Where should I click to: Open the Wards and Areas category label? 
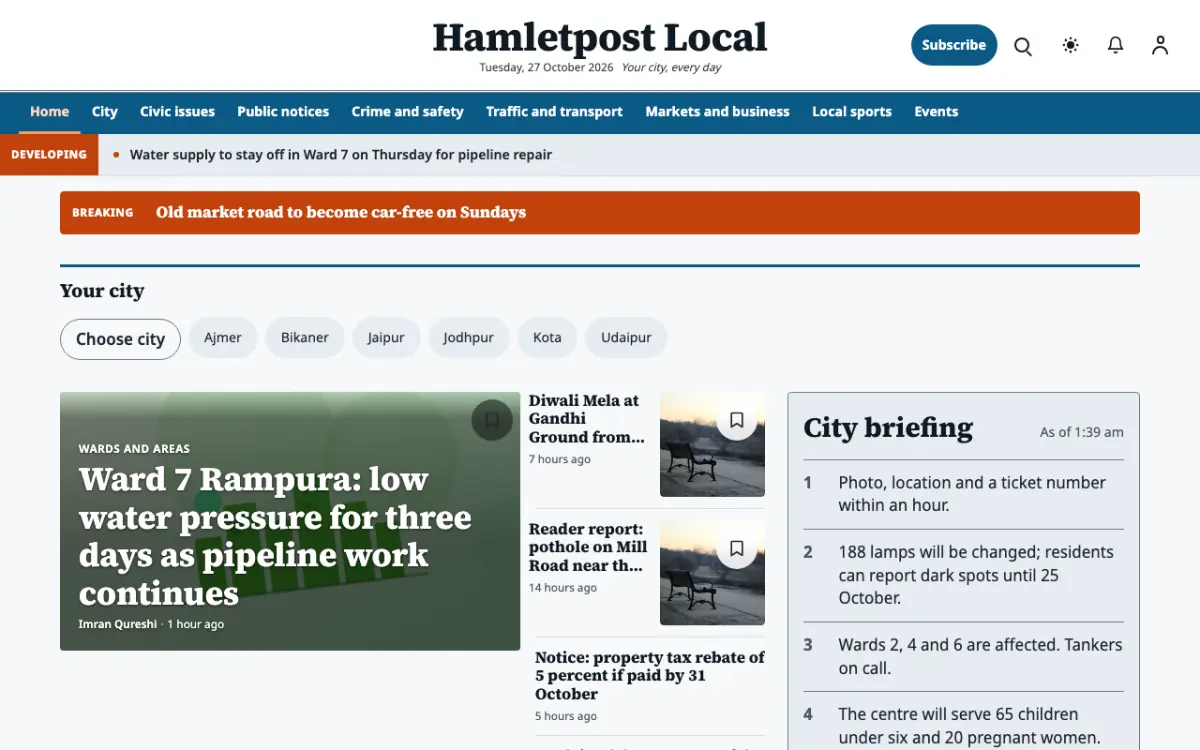[x=134, y=449]
